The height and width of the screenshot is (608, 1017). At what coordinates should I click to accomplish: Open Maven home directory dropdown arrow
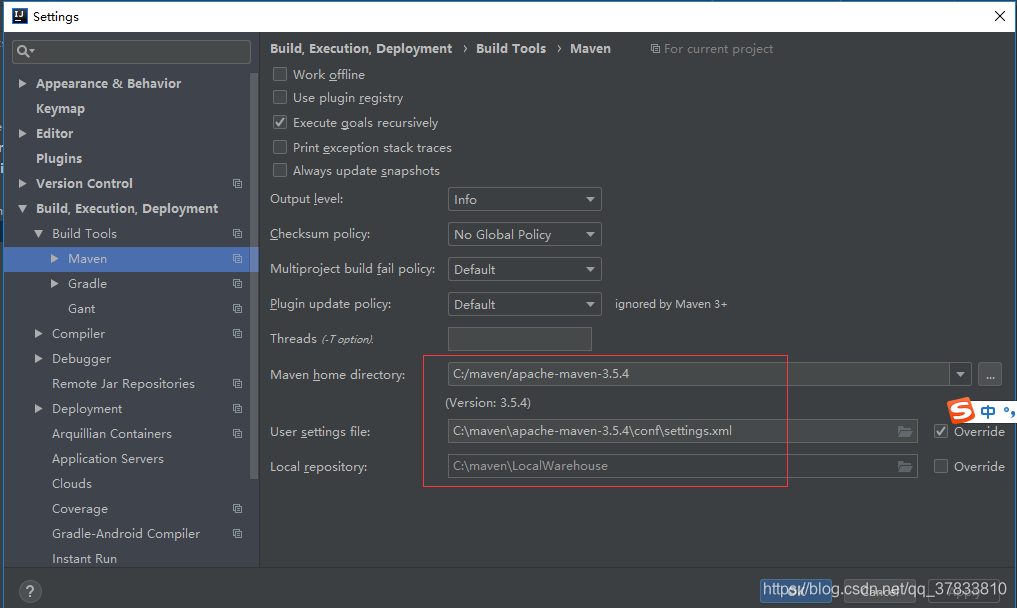[960, 374]
